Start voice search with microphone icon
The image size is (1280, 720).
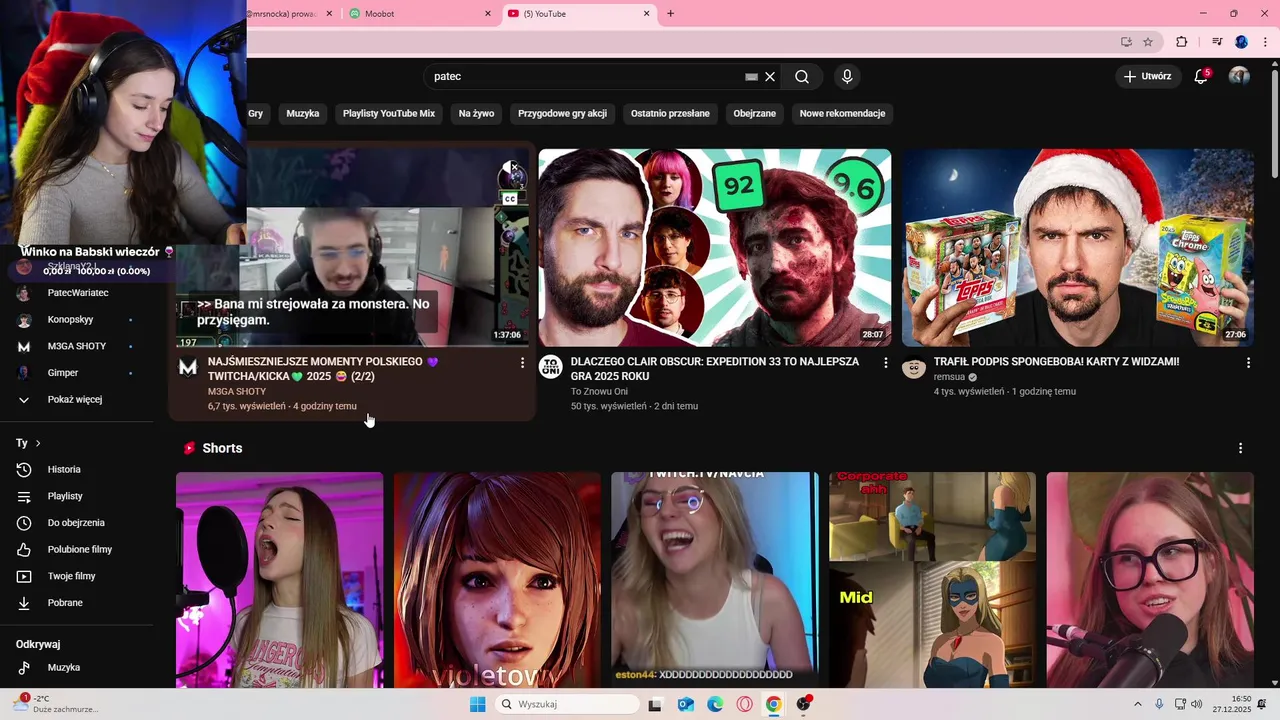[847, 77]
